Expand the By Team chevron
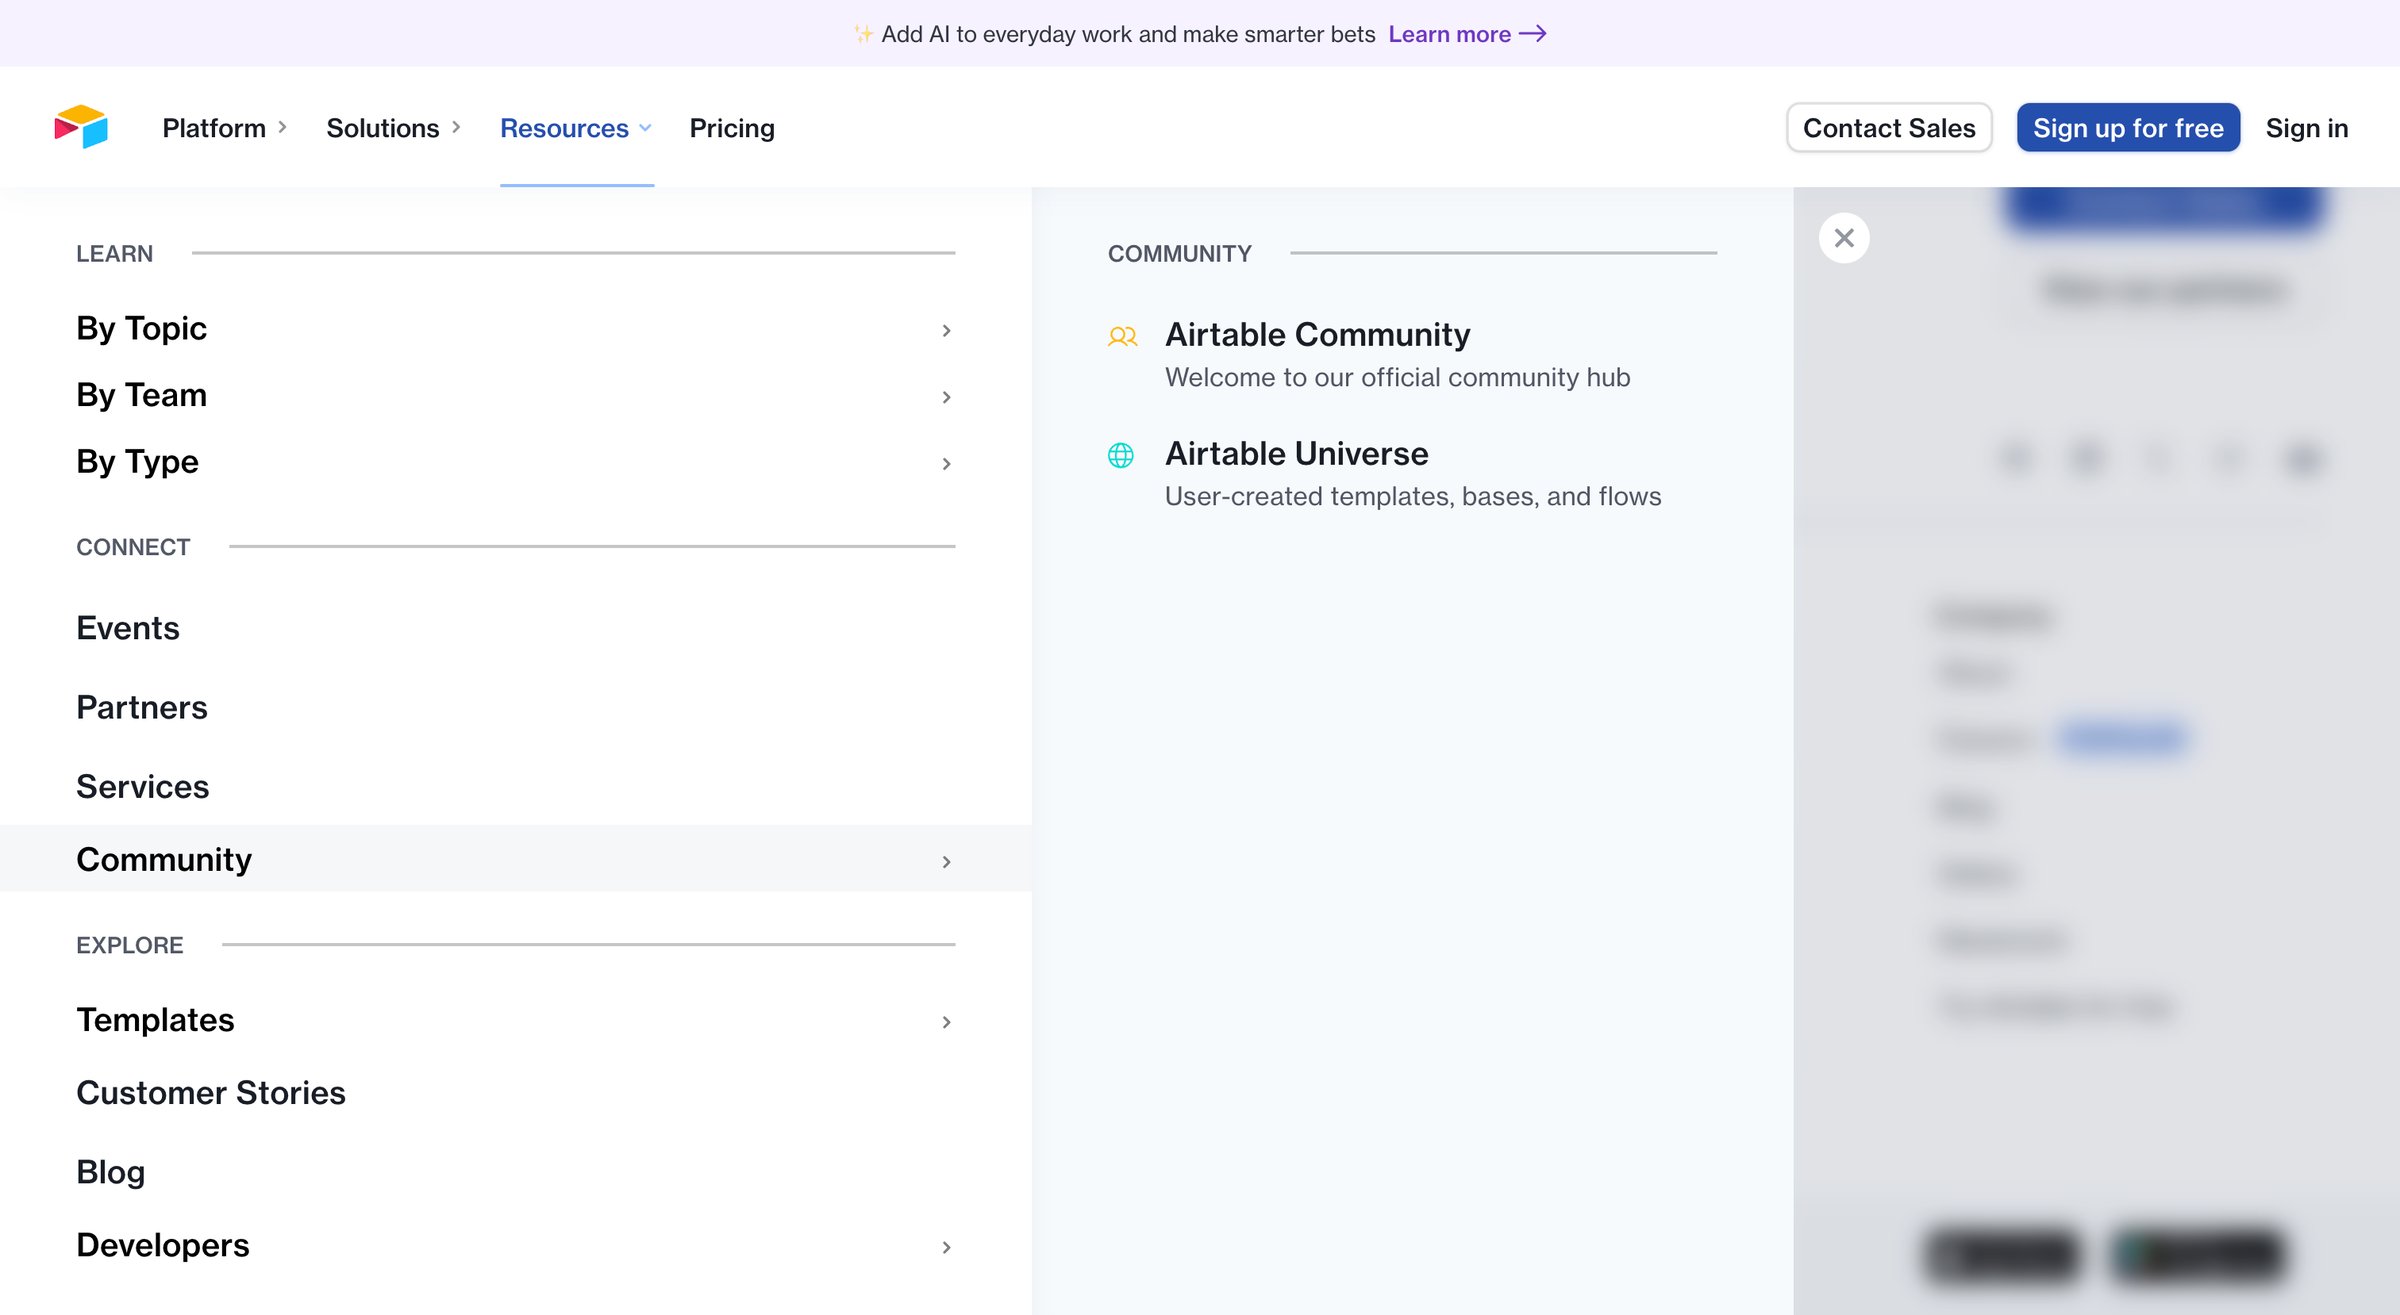The width and height of the screenshot is (2400, 1315). (x=946, y=398)
